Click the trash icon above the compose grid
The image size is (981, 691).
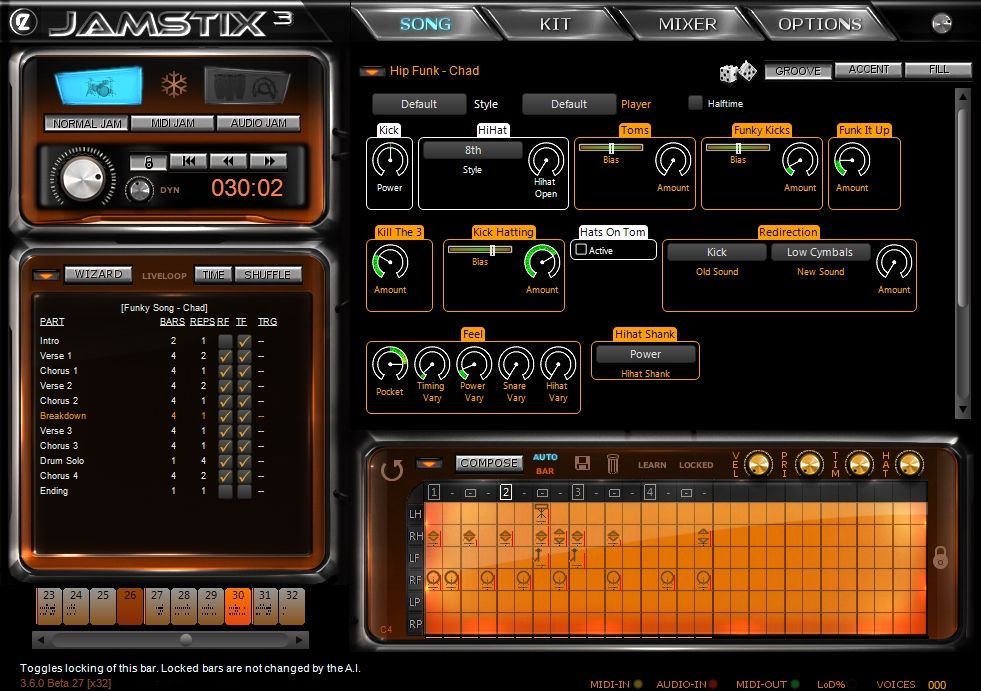coord(614,462)
